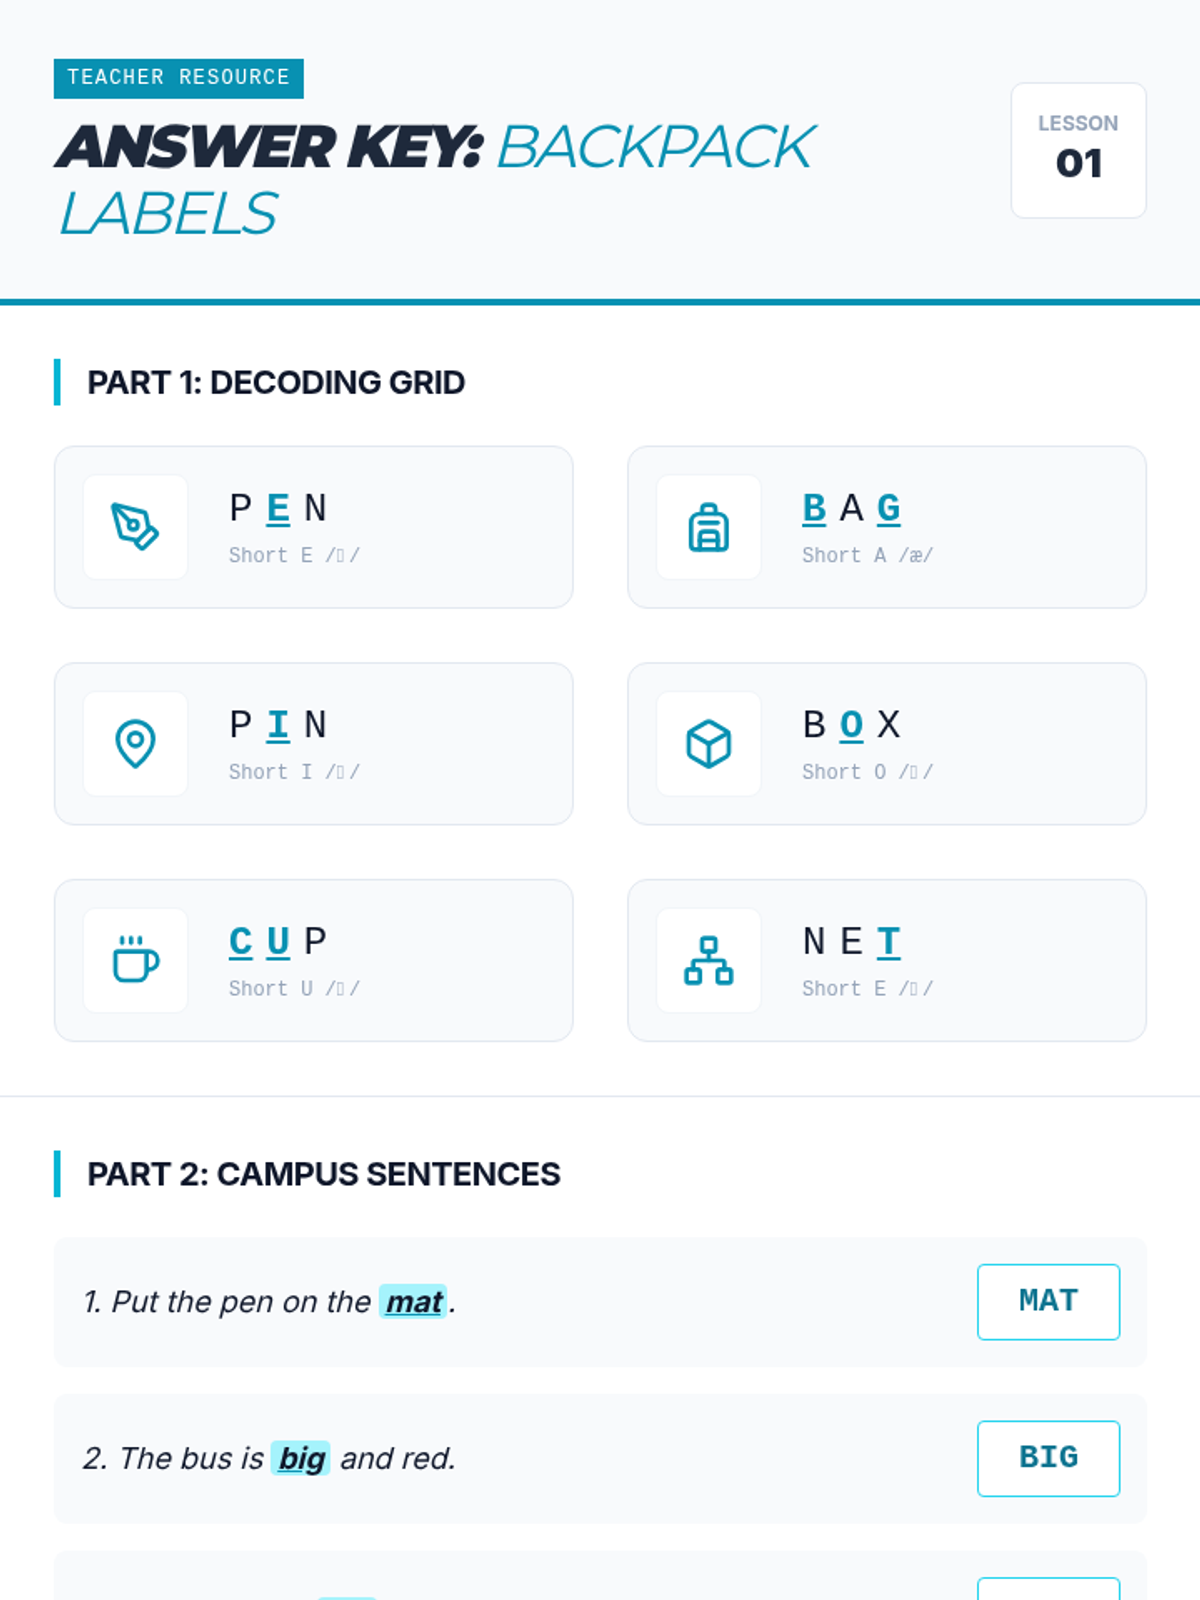Image resolution: width=1200 pixels, height=1600 pixels.
Task: Click the Part 2: Campus Sentences heading
Action: click(x=323, y=1174)
